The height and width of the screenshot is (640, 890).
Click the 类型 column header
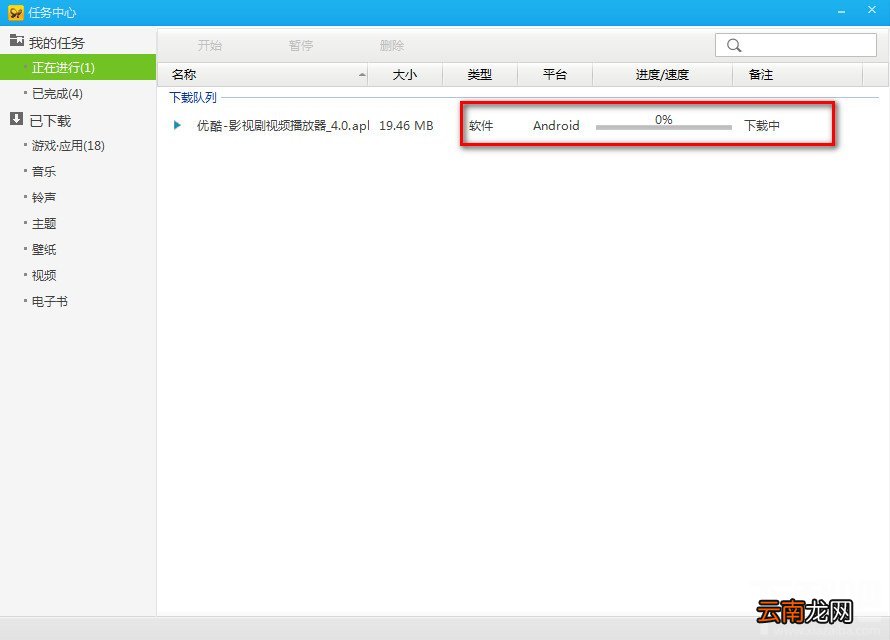480,75
